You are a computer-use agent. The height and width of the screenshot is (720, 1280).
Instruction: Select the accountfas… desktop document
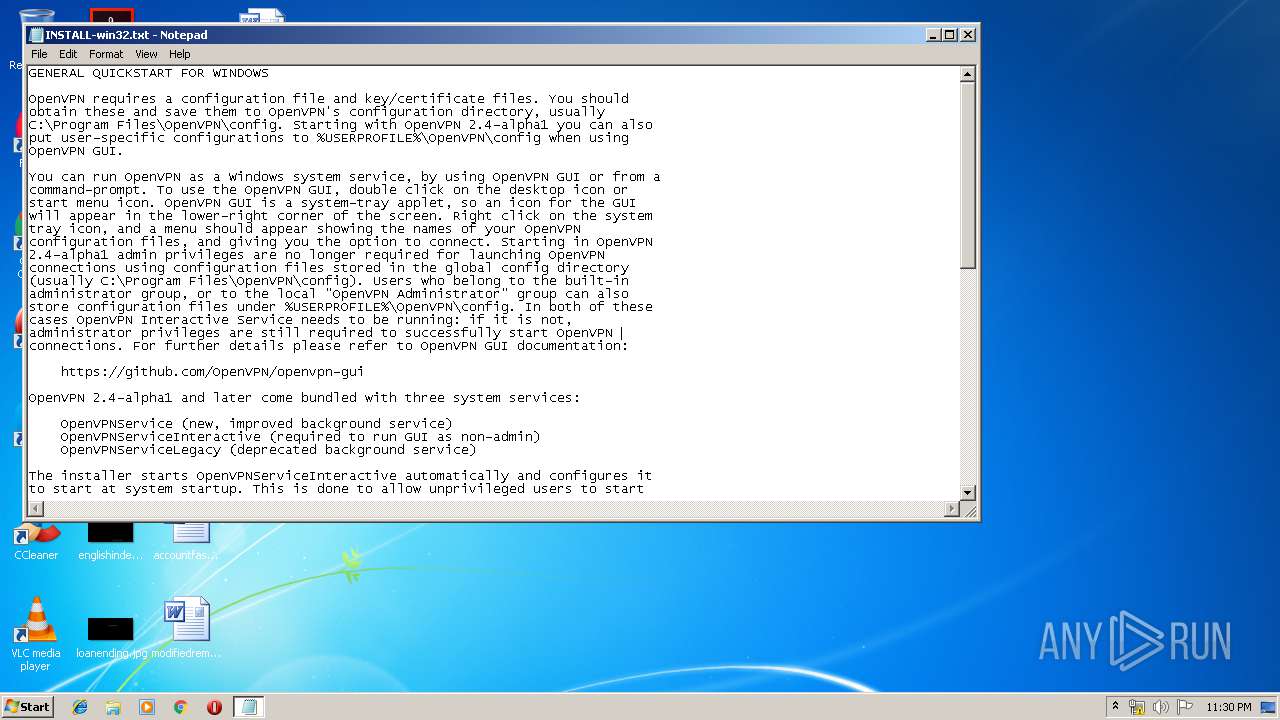pos(186,541)
